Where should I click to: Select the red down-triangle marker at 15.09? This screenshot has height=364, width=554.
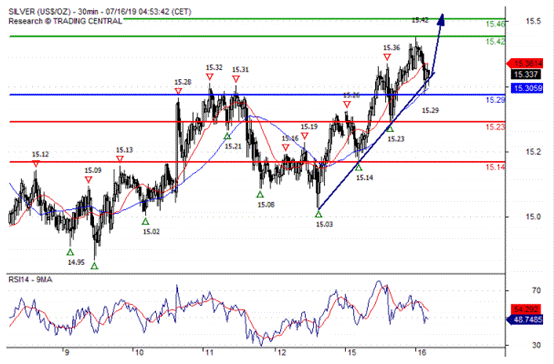tap(88, 180)
